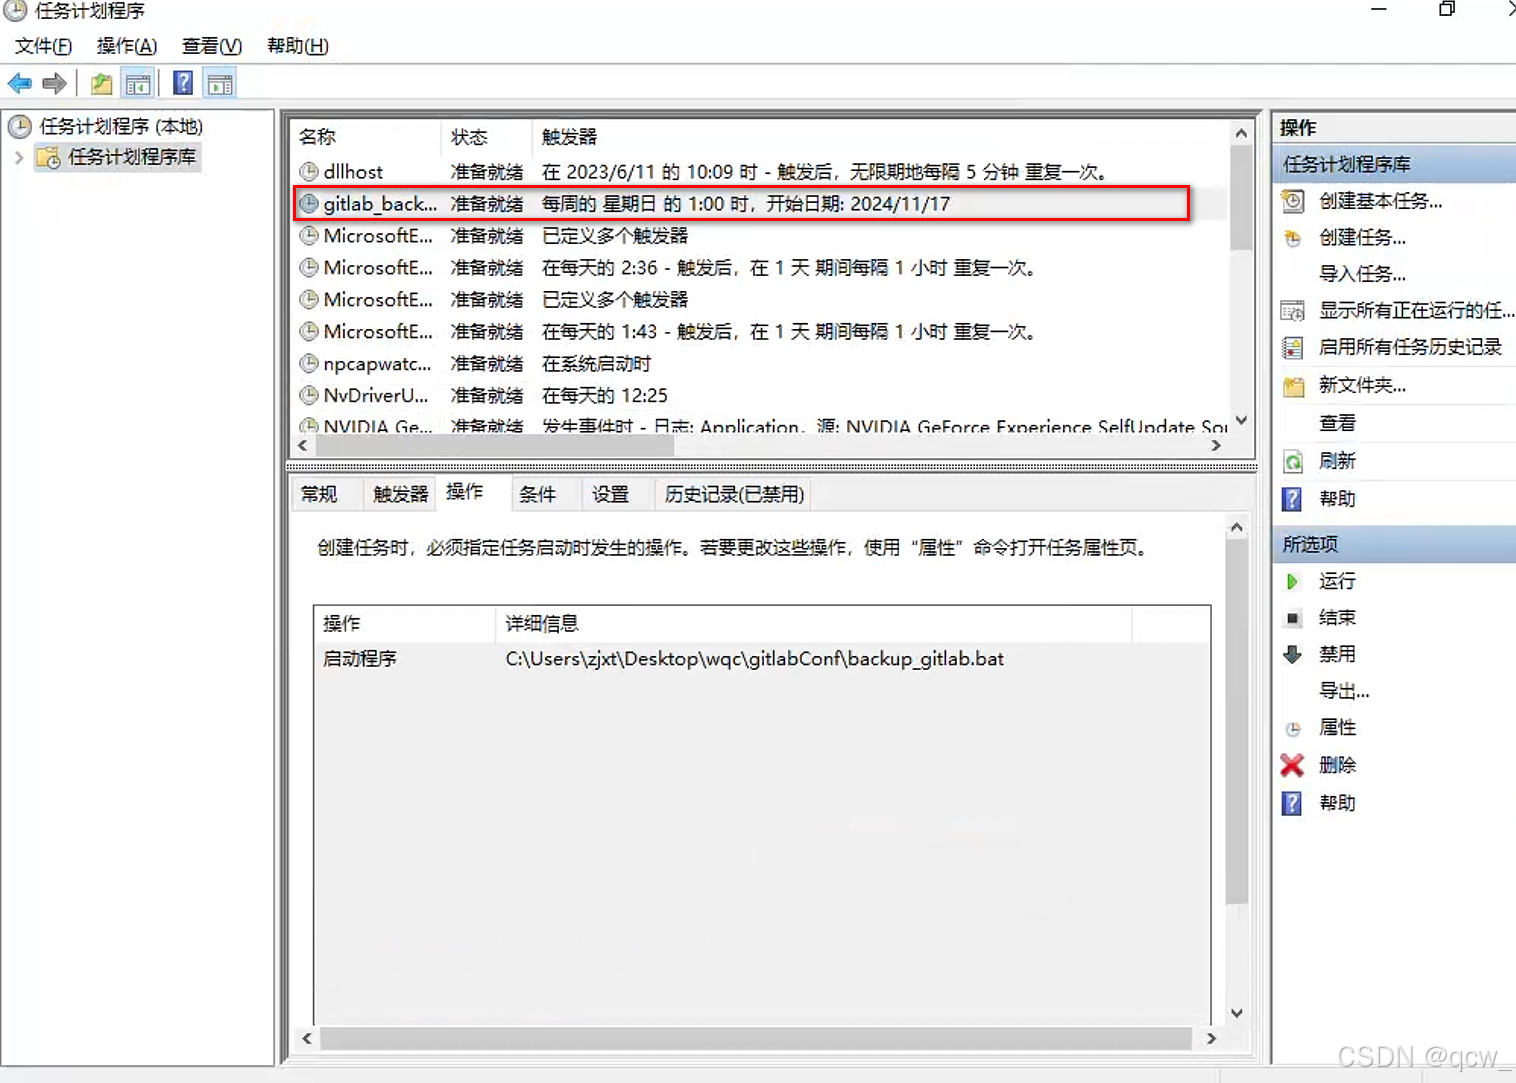The width and height of the screenshot is (1516, 1083).
Task: Select the 启动程序 action row
Action: pyautogui.click(x=761, y=659)
